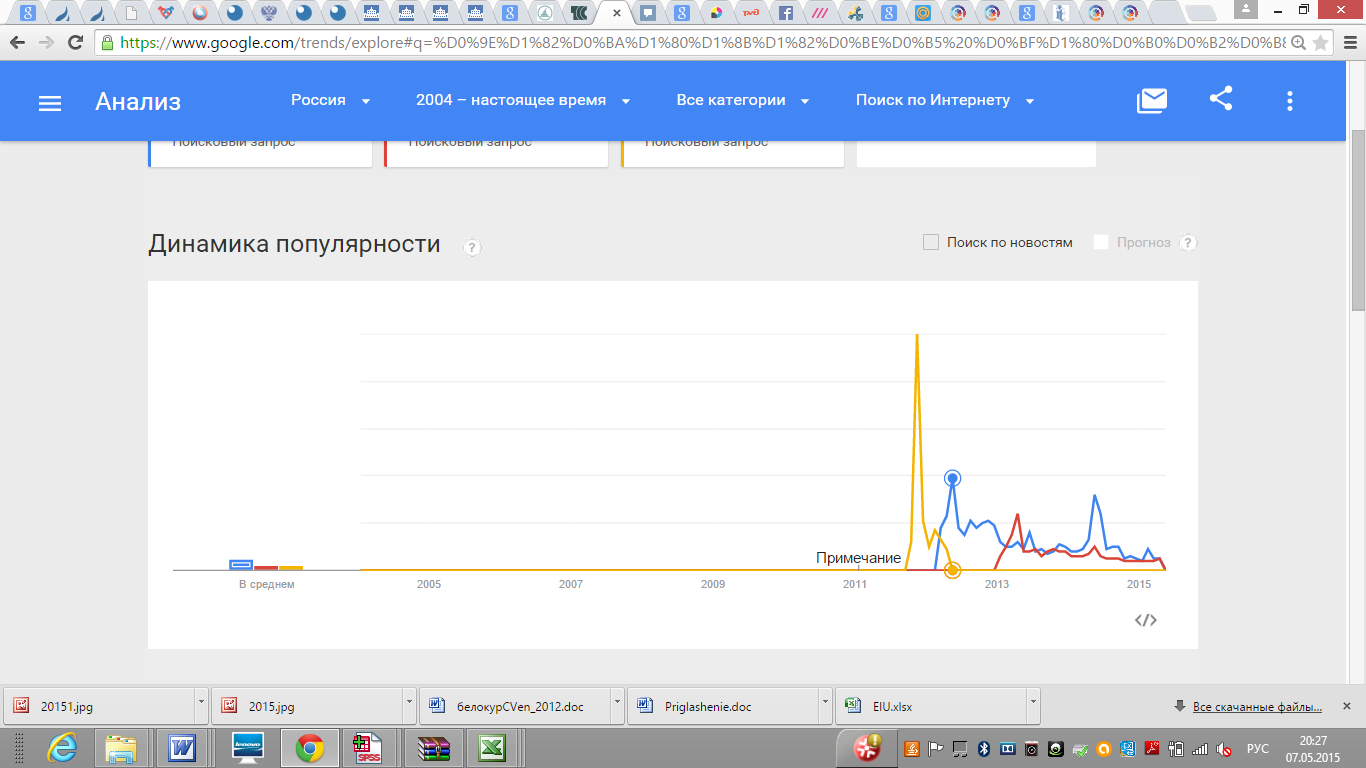
Task: Click the zoom magnifier icon in address bar
Action: click(x=1298, y=43)
